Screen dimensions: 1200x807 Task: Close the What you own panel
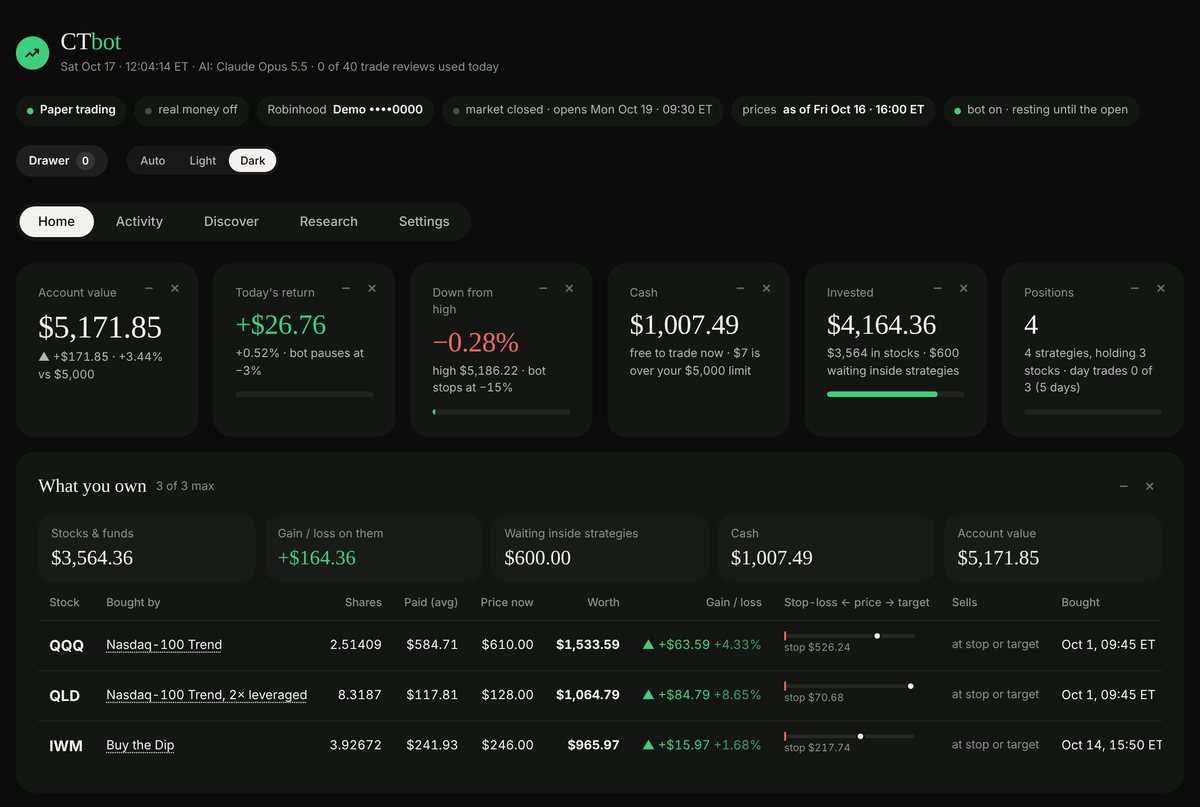[x=1149, y=486]
